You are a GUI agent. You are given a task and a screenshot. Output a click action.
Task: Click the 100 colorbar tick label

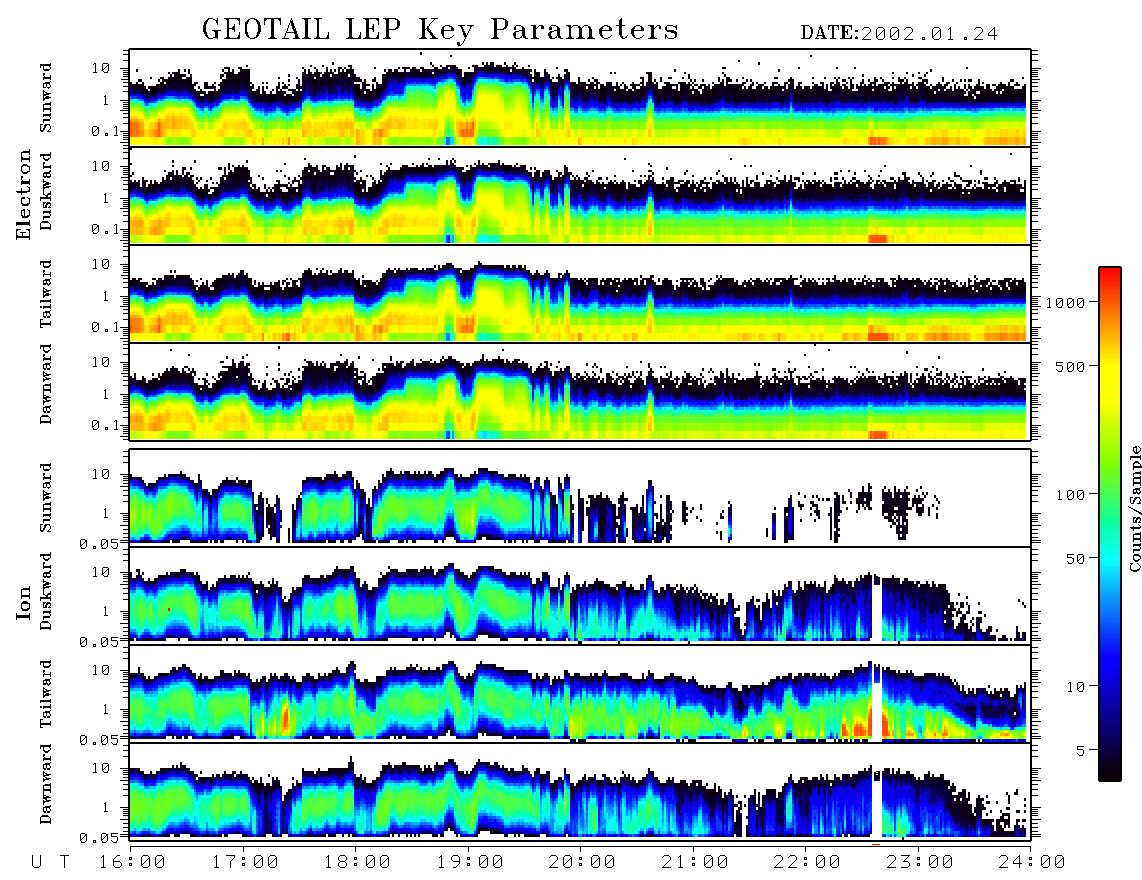(x=1071, y=495)
